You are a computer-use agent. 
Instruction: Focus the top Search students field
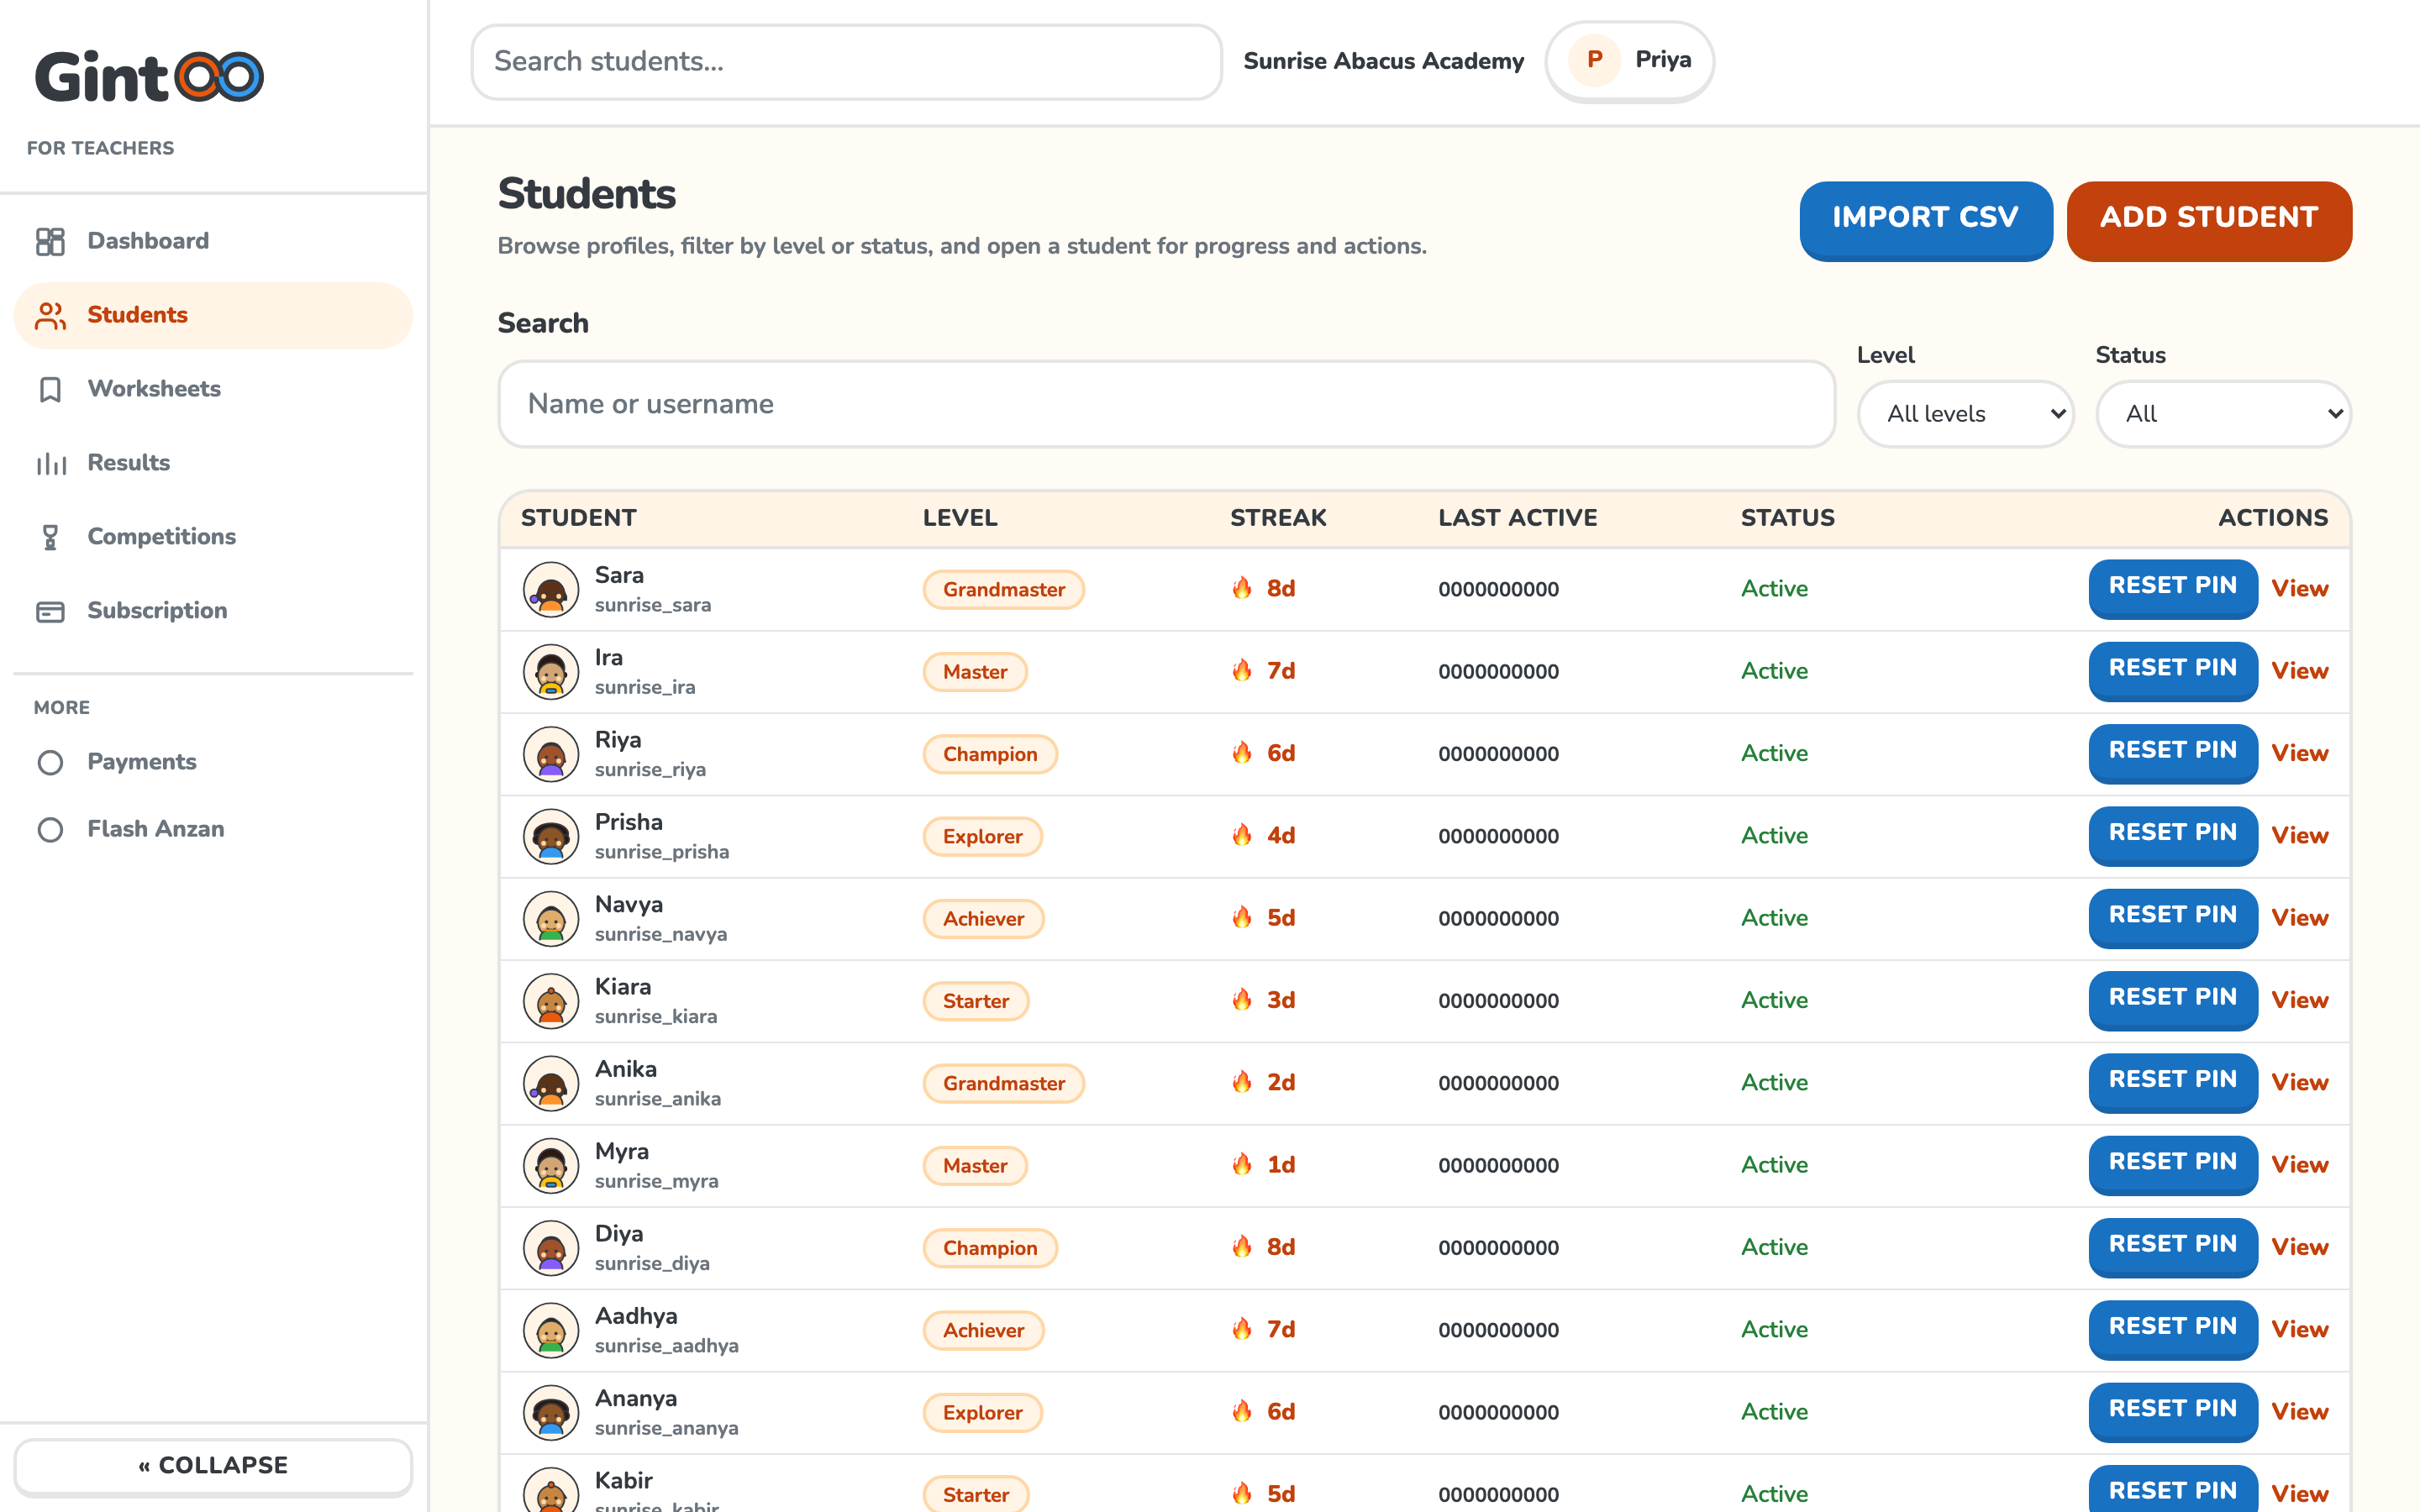[846, 62]
